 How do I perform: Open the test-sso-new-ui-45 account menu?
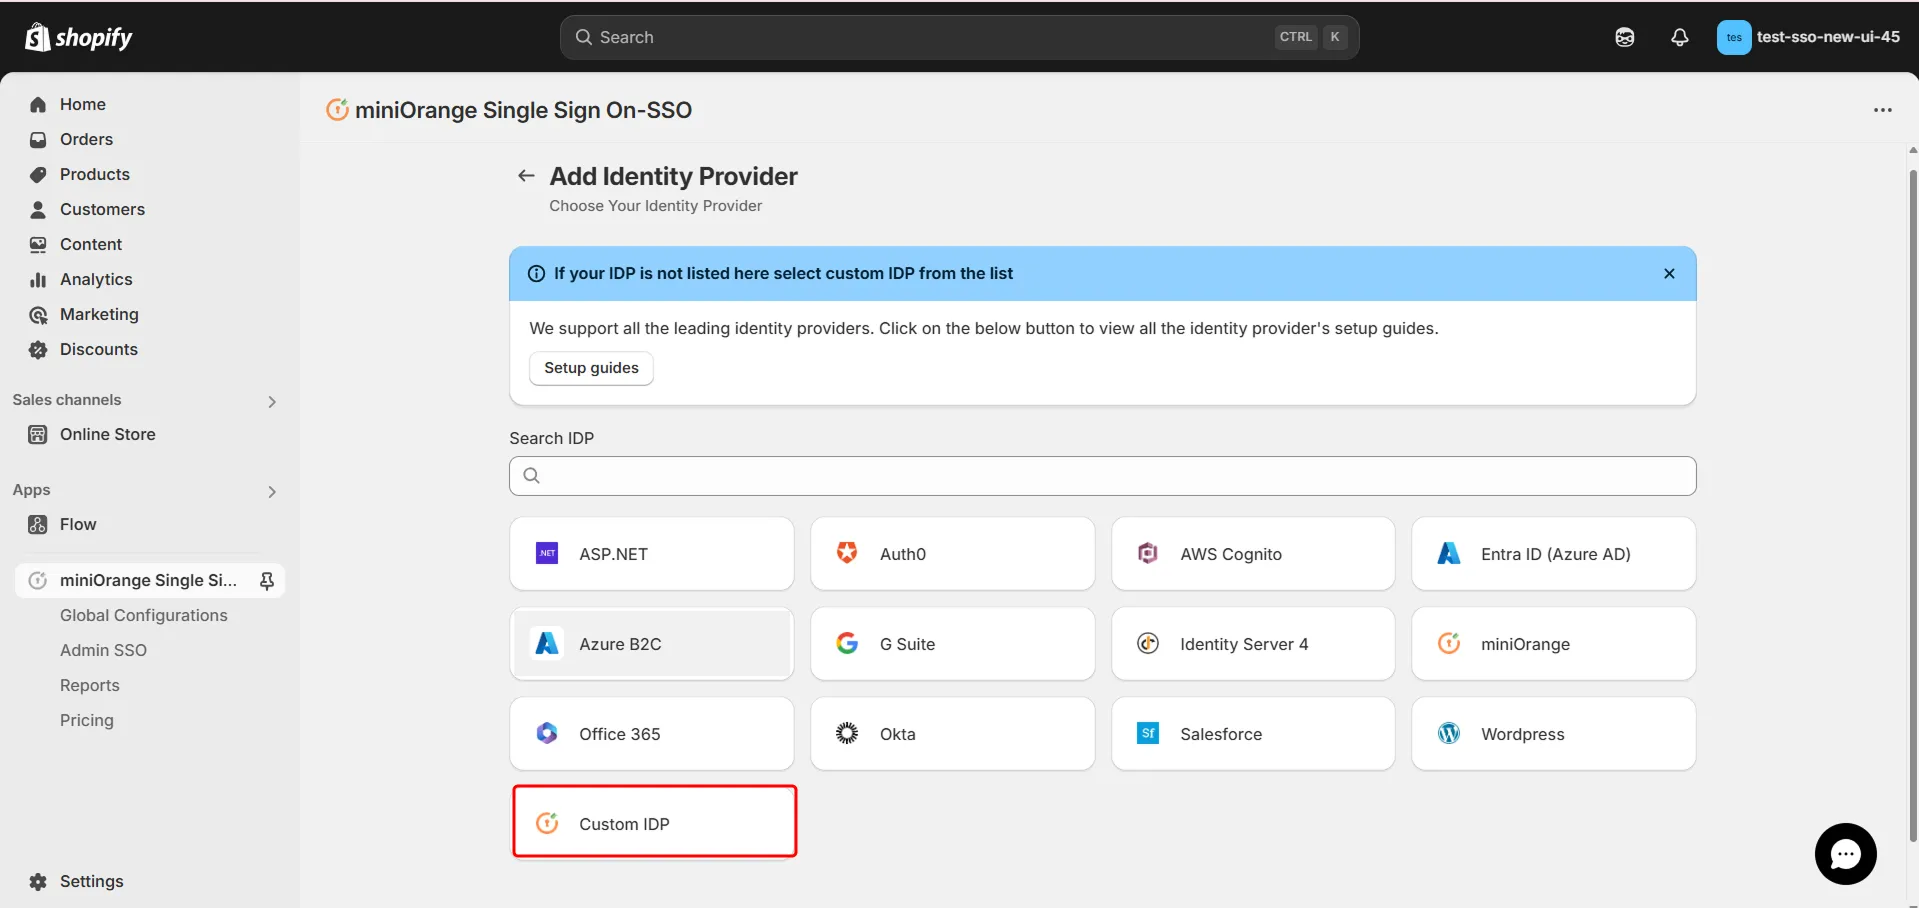[1809, 37]
